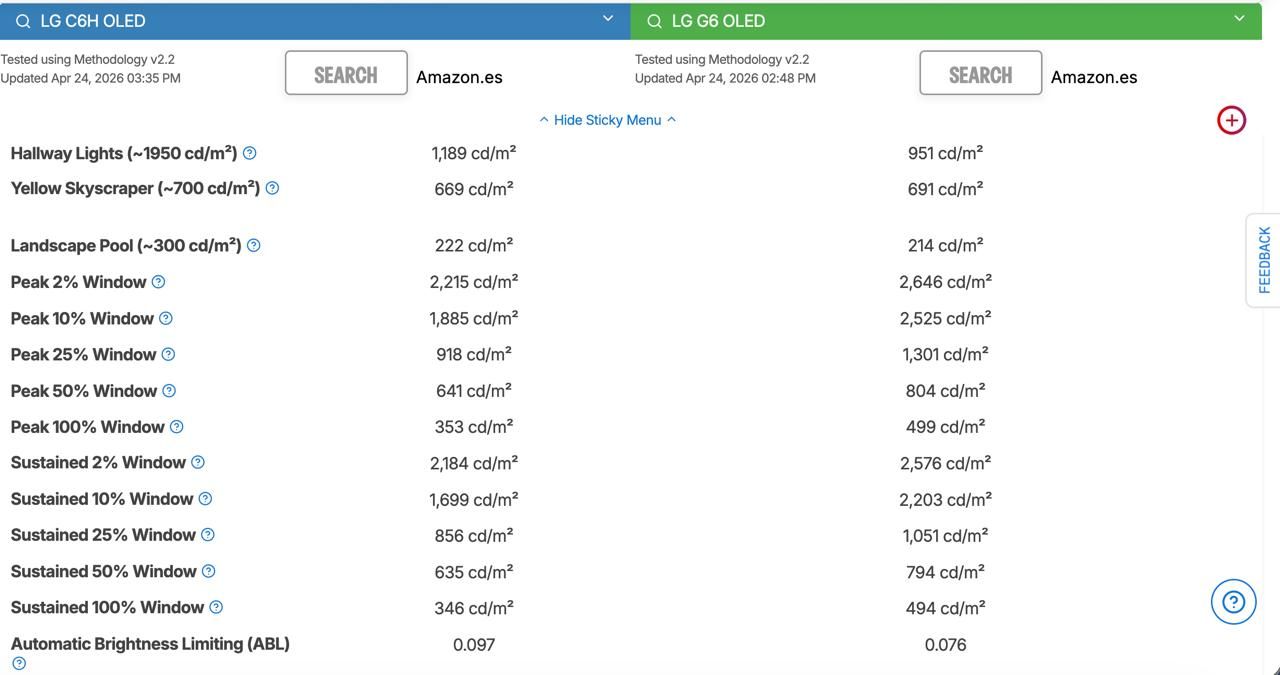This screenshot has width=1280, height=675.
Task: Click help icon for Sustained 10% Window
Action: pos(205,499)
